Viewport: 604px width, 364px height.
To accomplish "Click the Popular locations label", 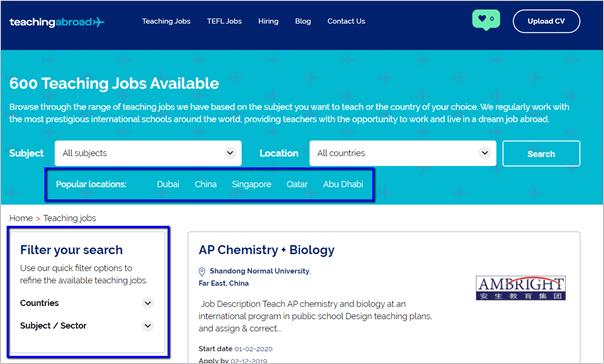I will point(91,184).
